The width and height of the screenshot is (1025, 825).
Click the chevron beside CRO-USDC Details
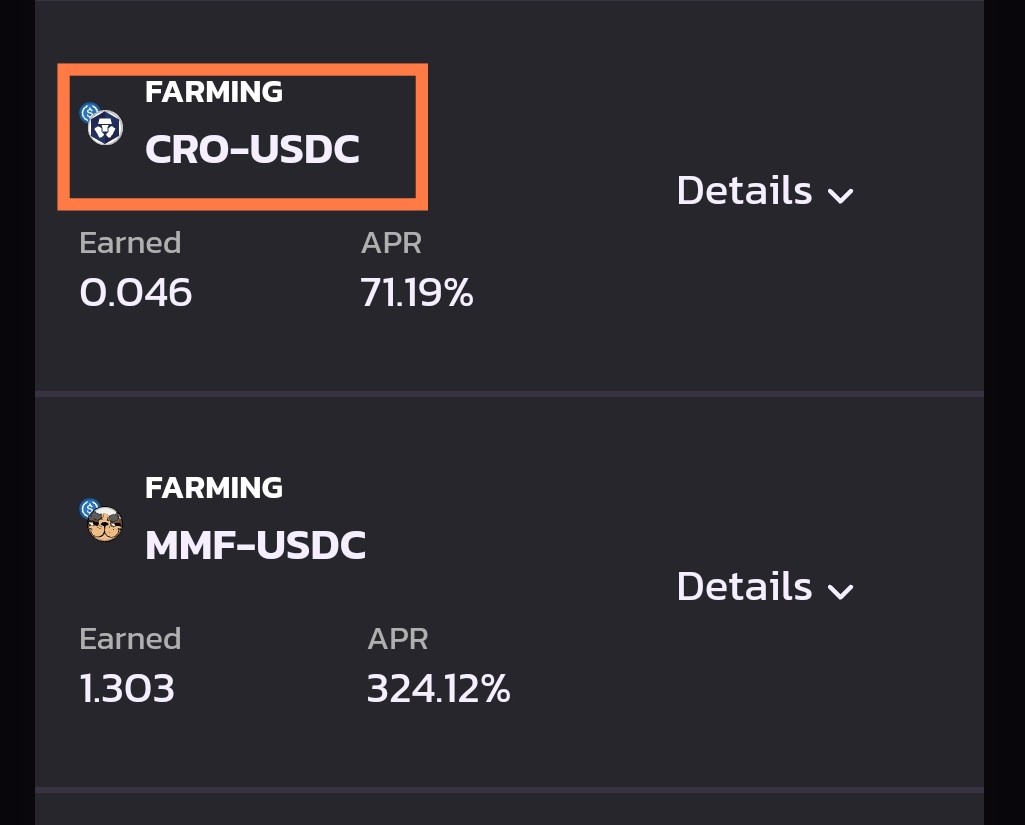point(840,195)
